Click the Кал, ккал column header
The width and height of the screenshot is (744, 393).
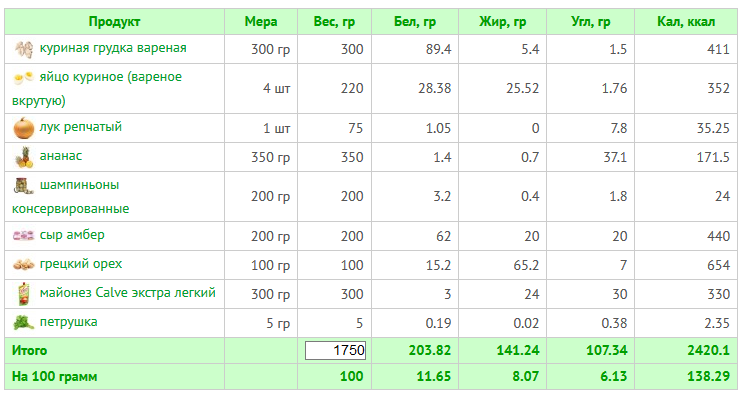tap(686, 22)
